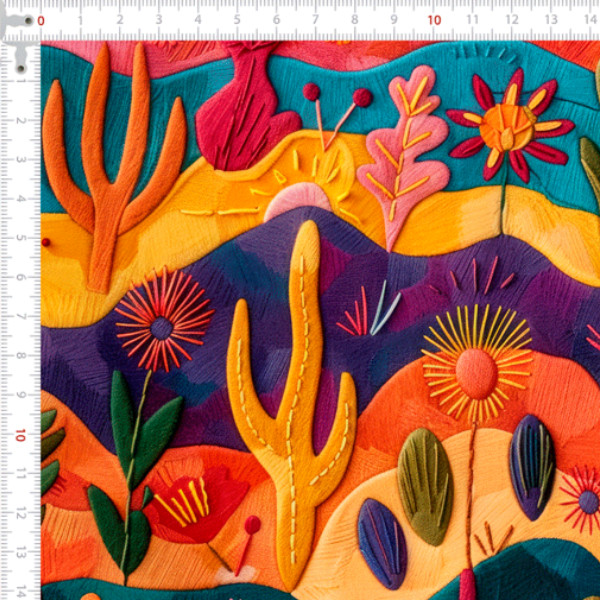Click the fabric pattern preview image
Image resolution: width=600 pixels, height=600 pixels.
[x=320, y=320]
